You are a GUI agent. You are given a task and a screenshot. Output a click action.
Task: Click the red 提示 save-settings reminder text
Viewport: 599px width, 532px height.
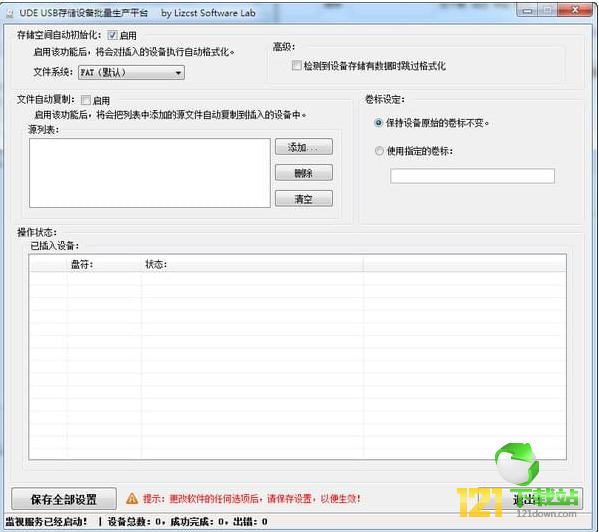click(251, 499)
